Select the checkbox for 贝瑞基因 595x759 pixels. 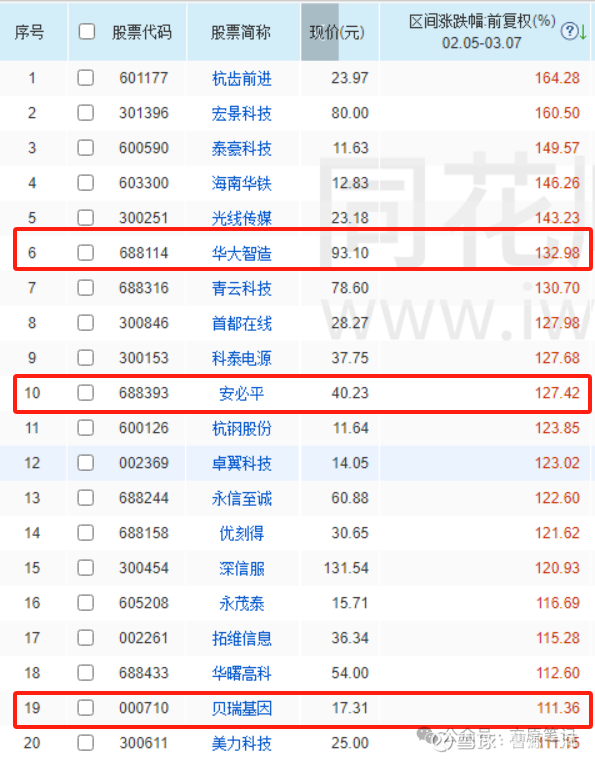click(x=86, y=708)
